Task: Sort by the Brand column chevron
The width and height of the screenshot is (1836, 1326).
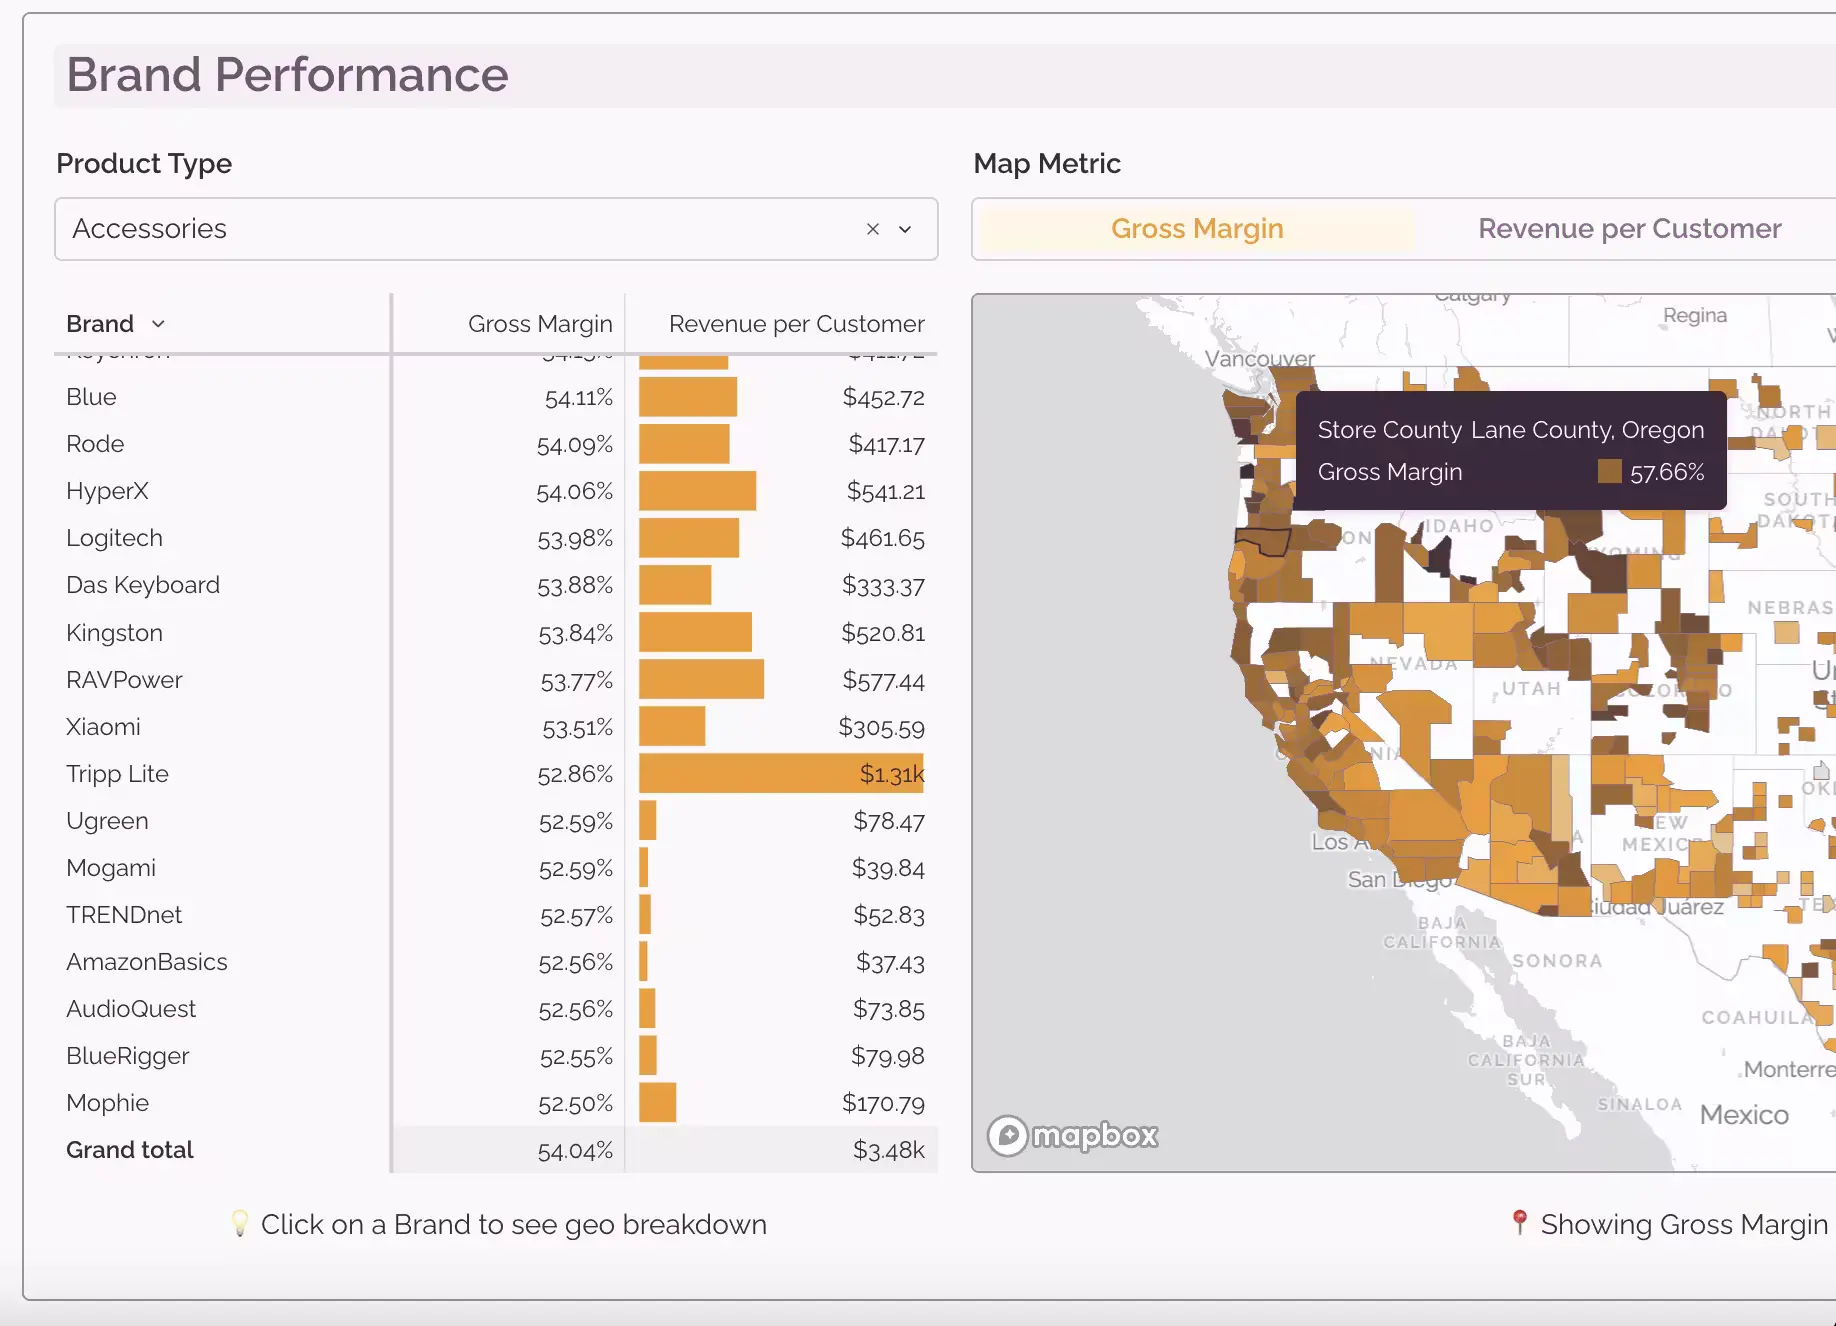Action: point(158,324)
